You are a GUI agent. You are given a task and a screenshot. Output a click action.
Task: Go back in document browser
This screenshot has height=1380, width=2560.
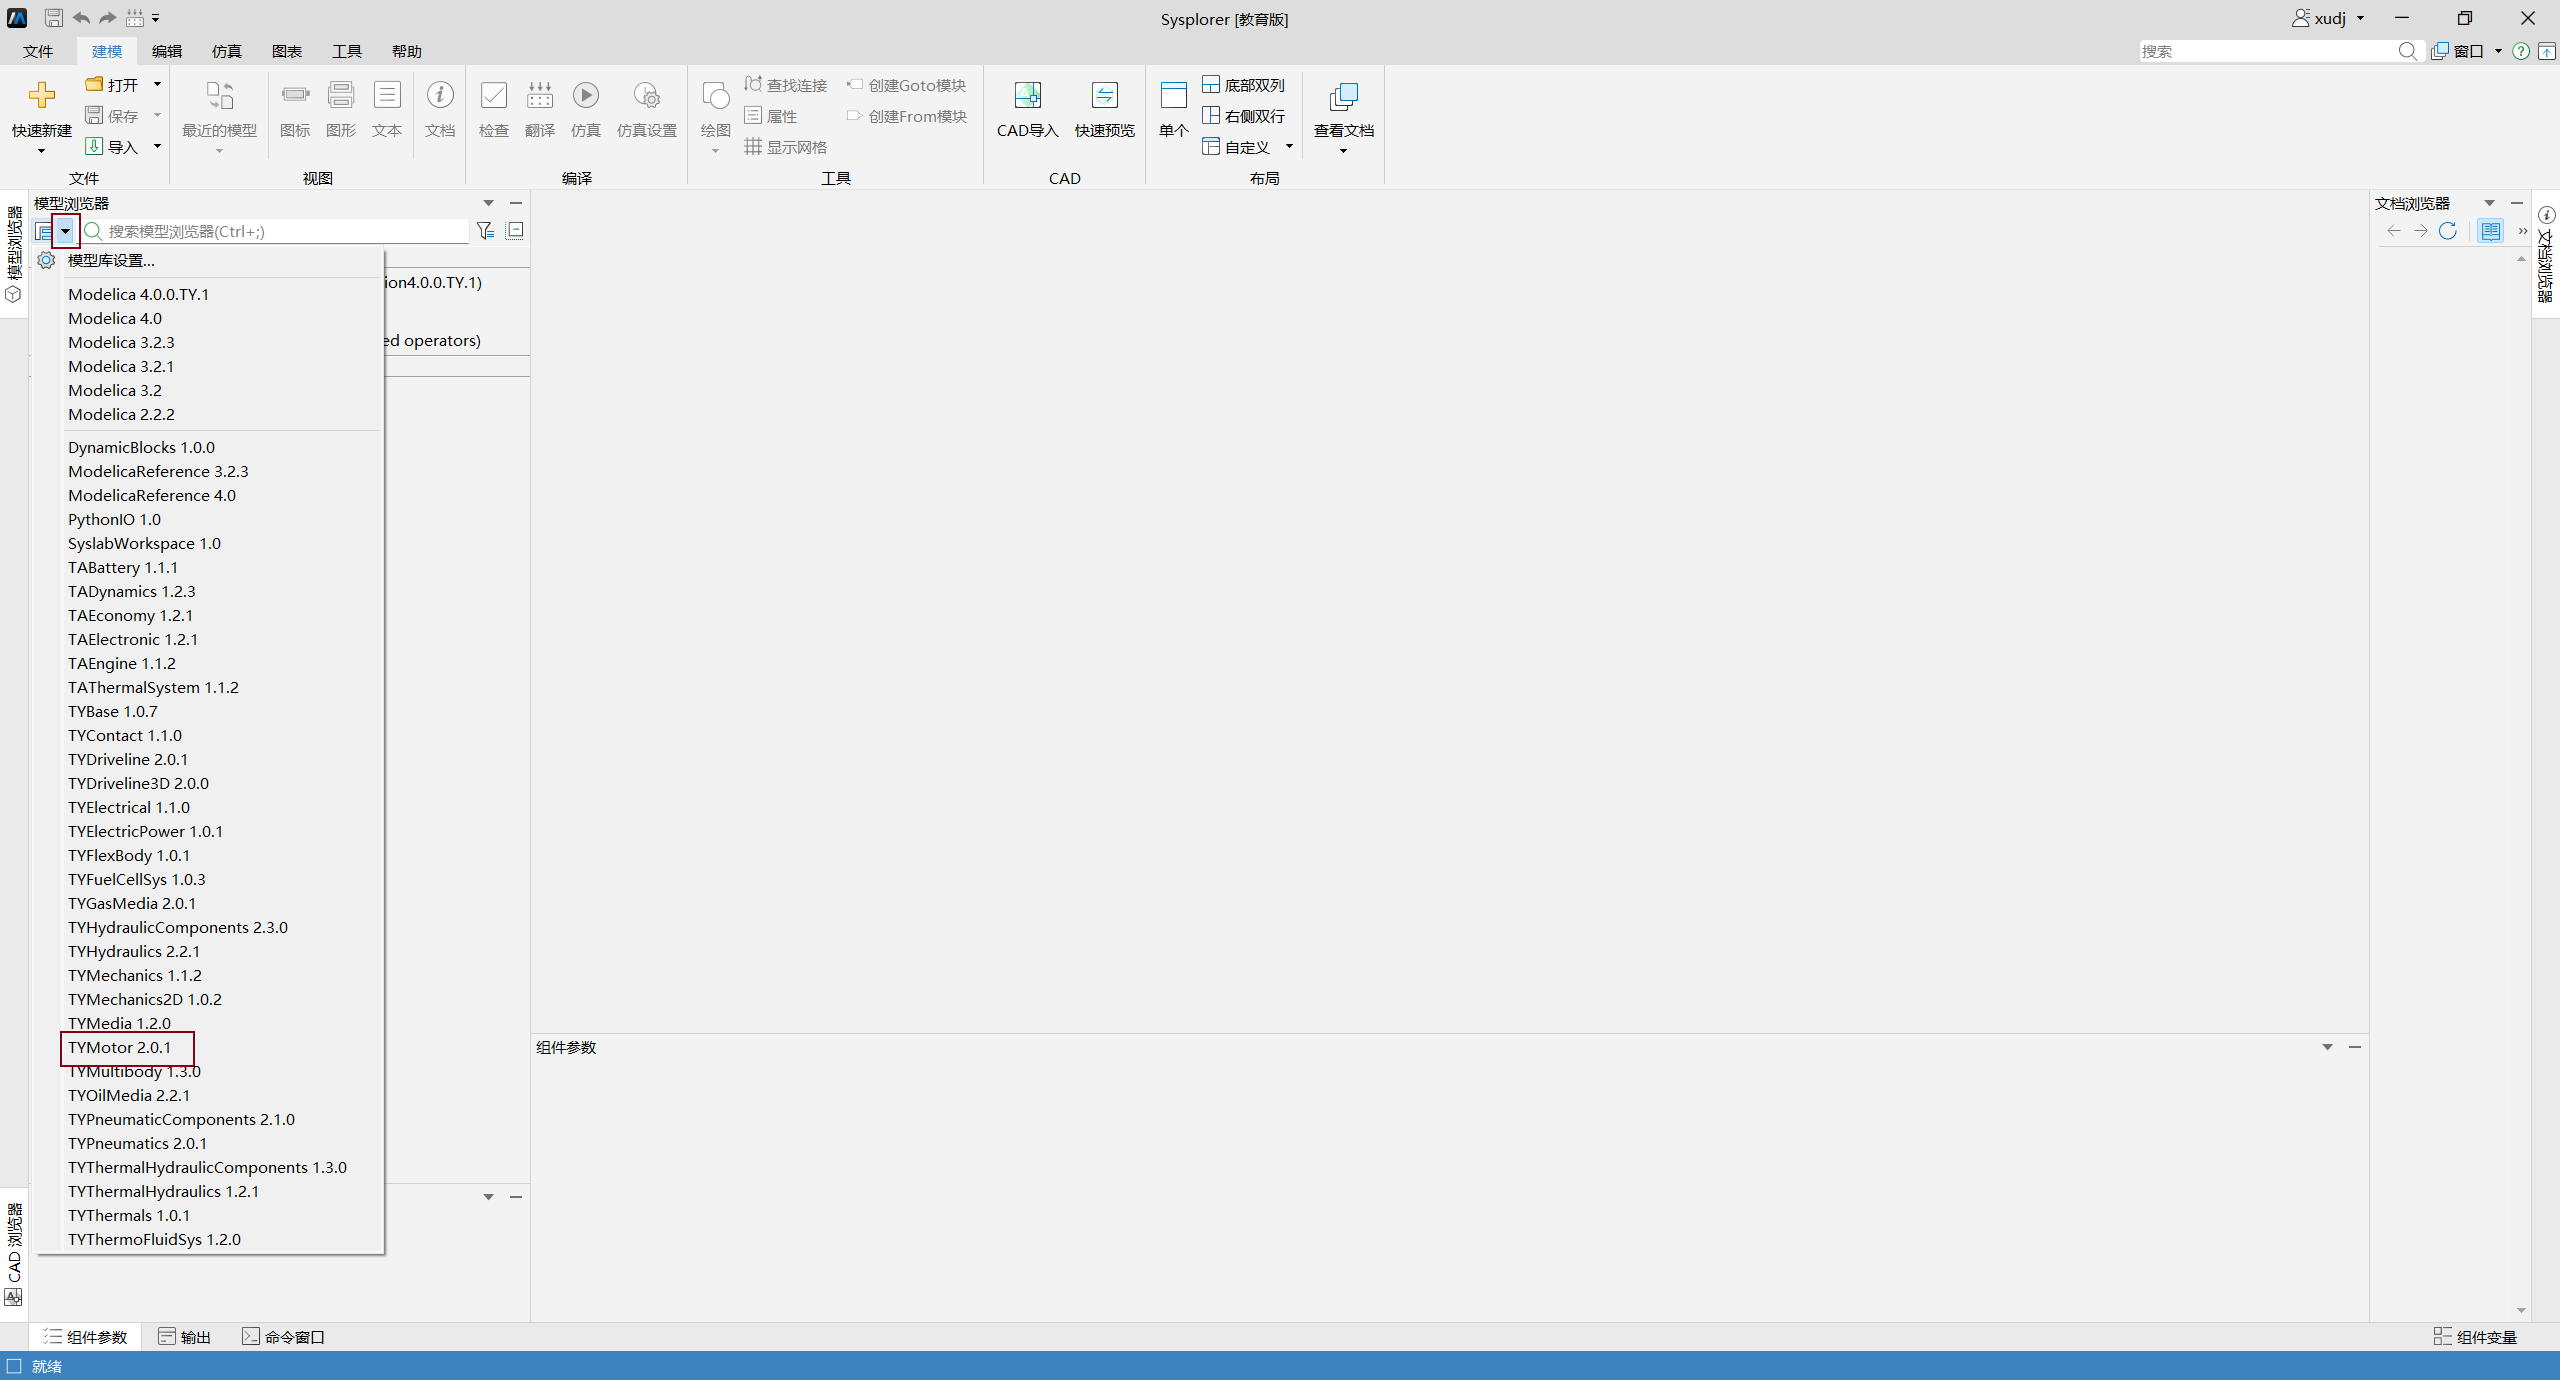pyautogui.click(x=2394, y=231)
